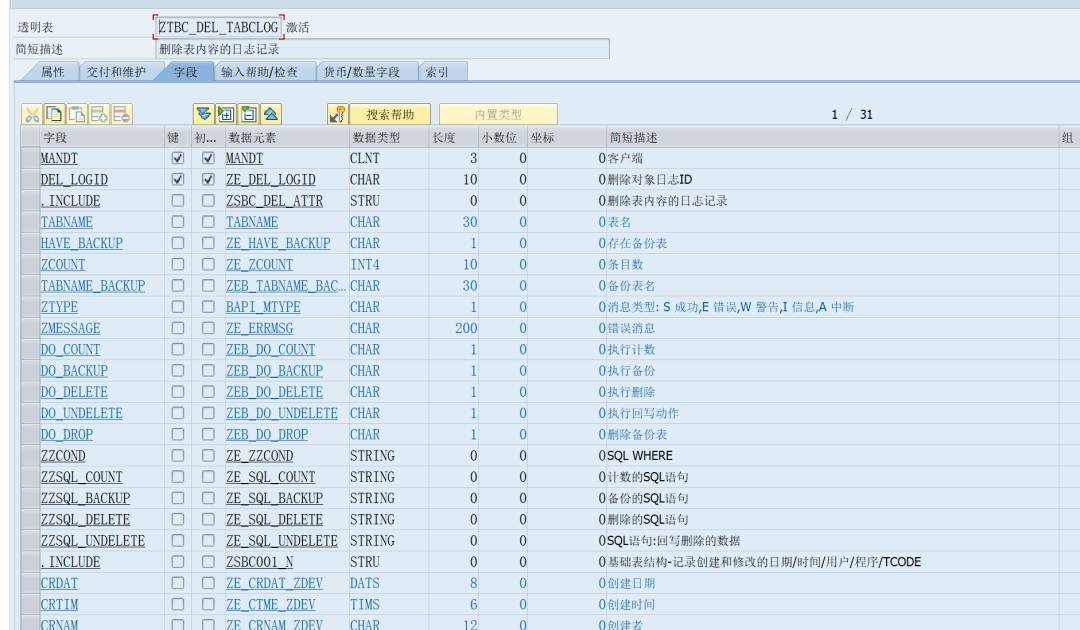Click the Expand include plus icon

click(226, 114)
